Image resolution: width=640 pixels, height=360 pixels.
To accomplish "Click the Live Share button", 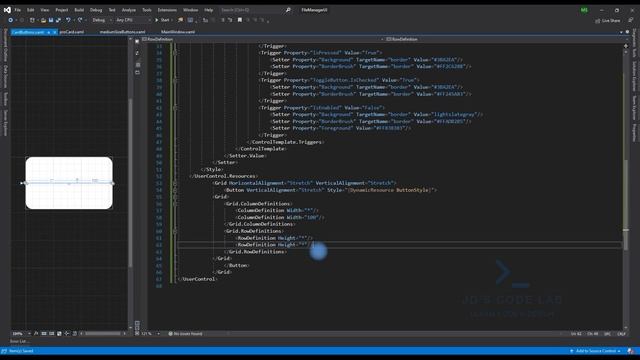I will (x=608, y=20).
